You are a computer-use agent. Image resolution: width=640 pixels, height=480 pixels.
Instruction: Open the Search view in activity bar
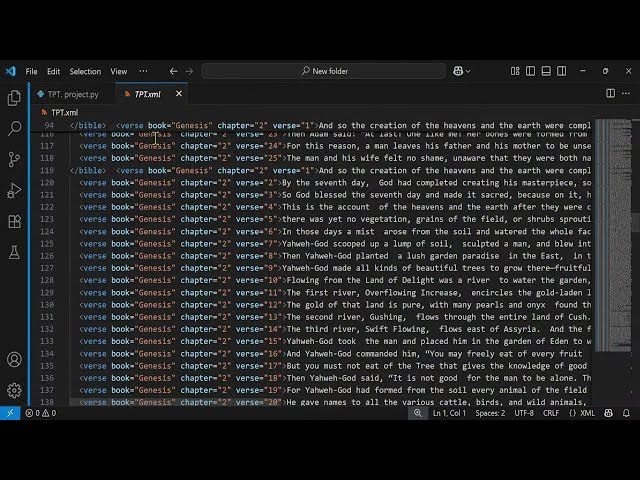point(14,128)
